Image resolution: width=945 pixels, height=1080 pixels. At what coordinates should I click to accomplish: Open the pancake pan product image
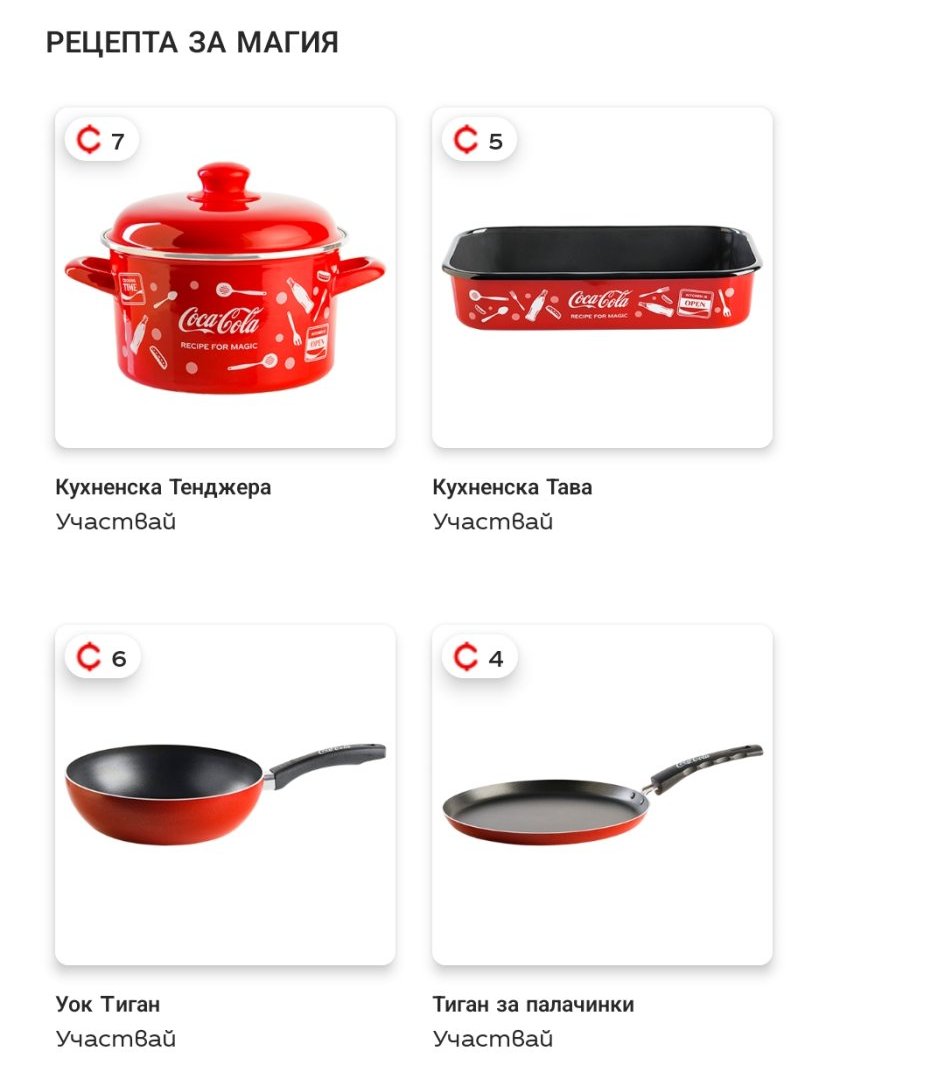pyautogui.click(x=602, y=794)
